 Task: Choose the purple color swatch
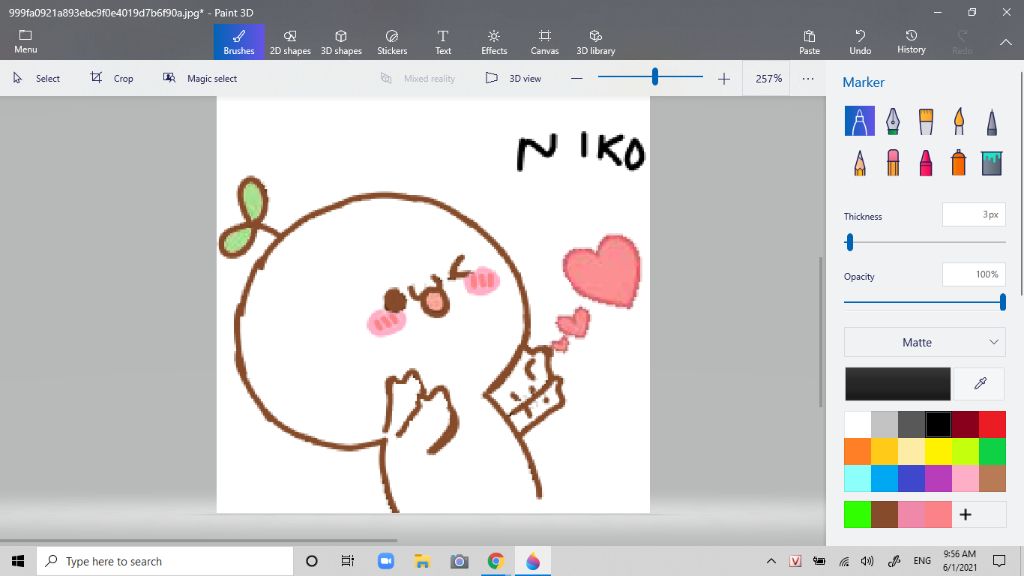938,478
